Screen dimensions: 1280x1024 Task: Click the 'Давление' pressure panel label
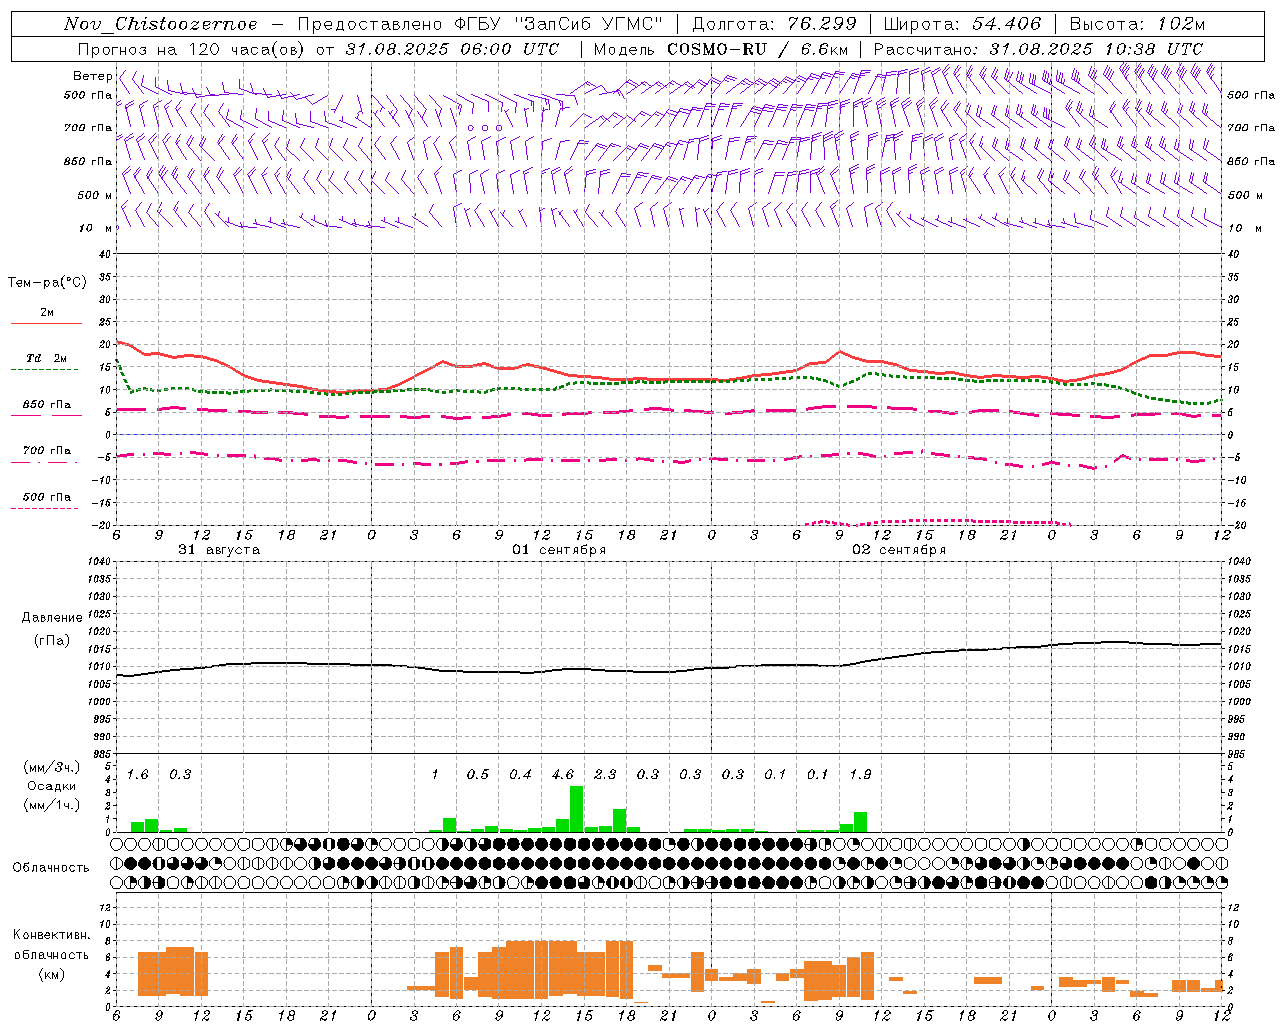pyautogui.click(x=52, y=618)
